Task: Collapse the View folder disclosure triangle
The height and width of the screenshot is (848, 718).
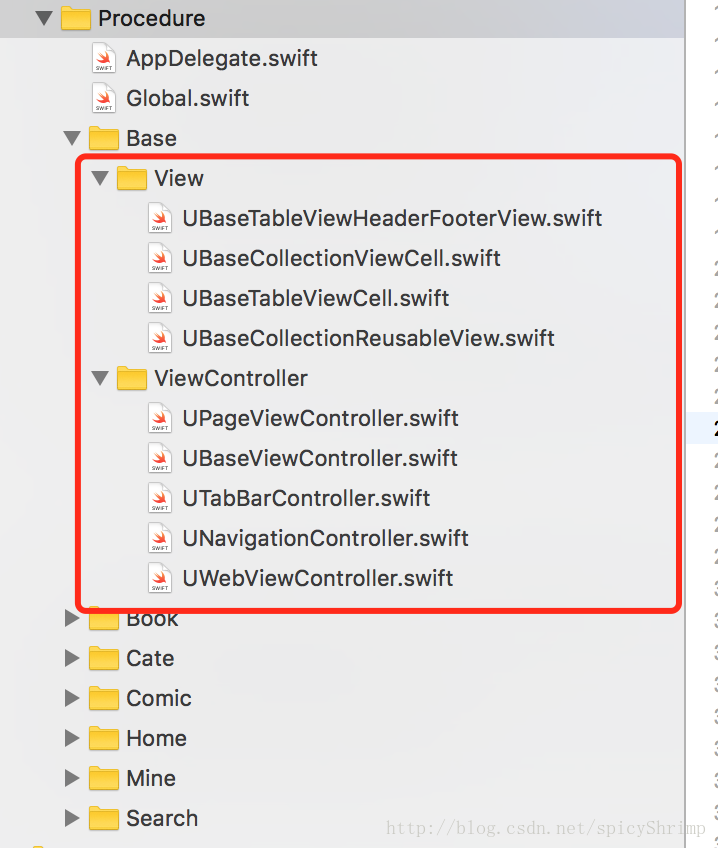Action: point(99,178)
